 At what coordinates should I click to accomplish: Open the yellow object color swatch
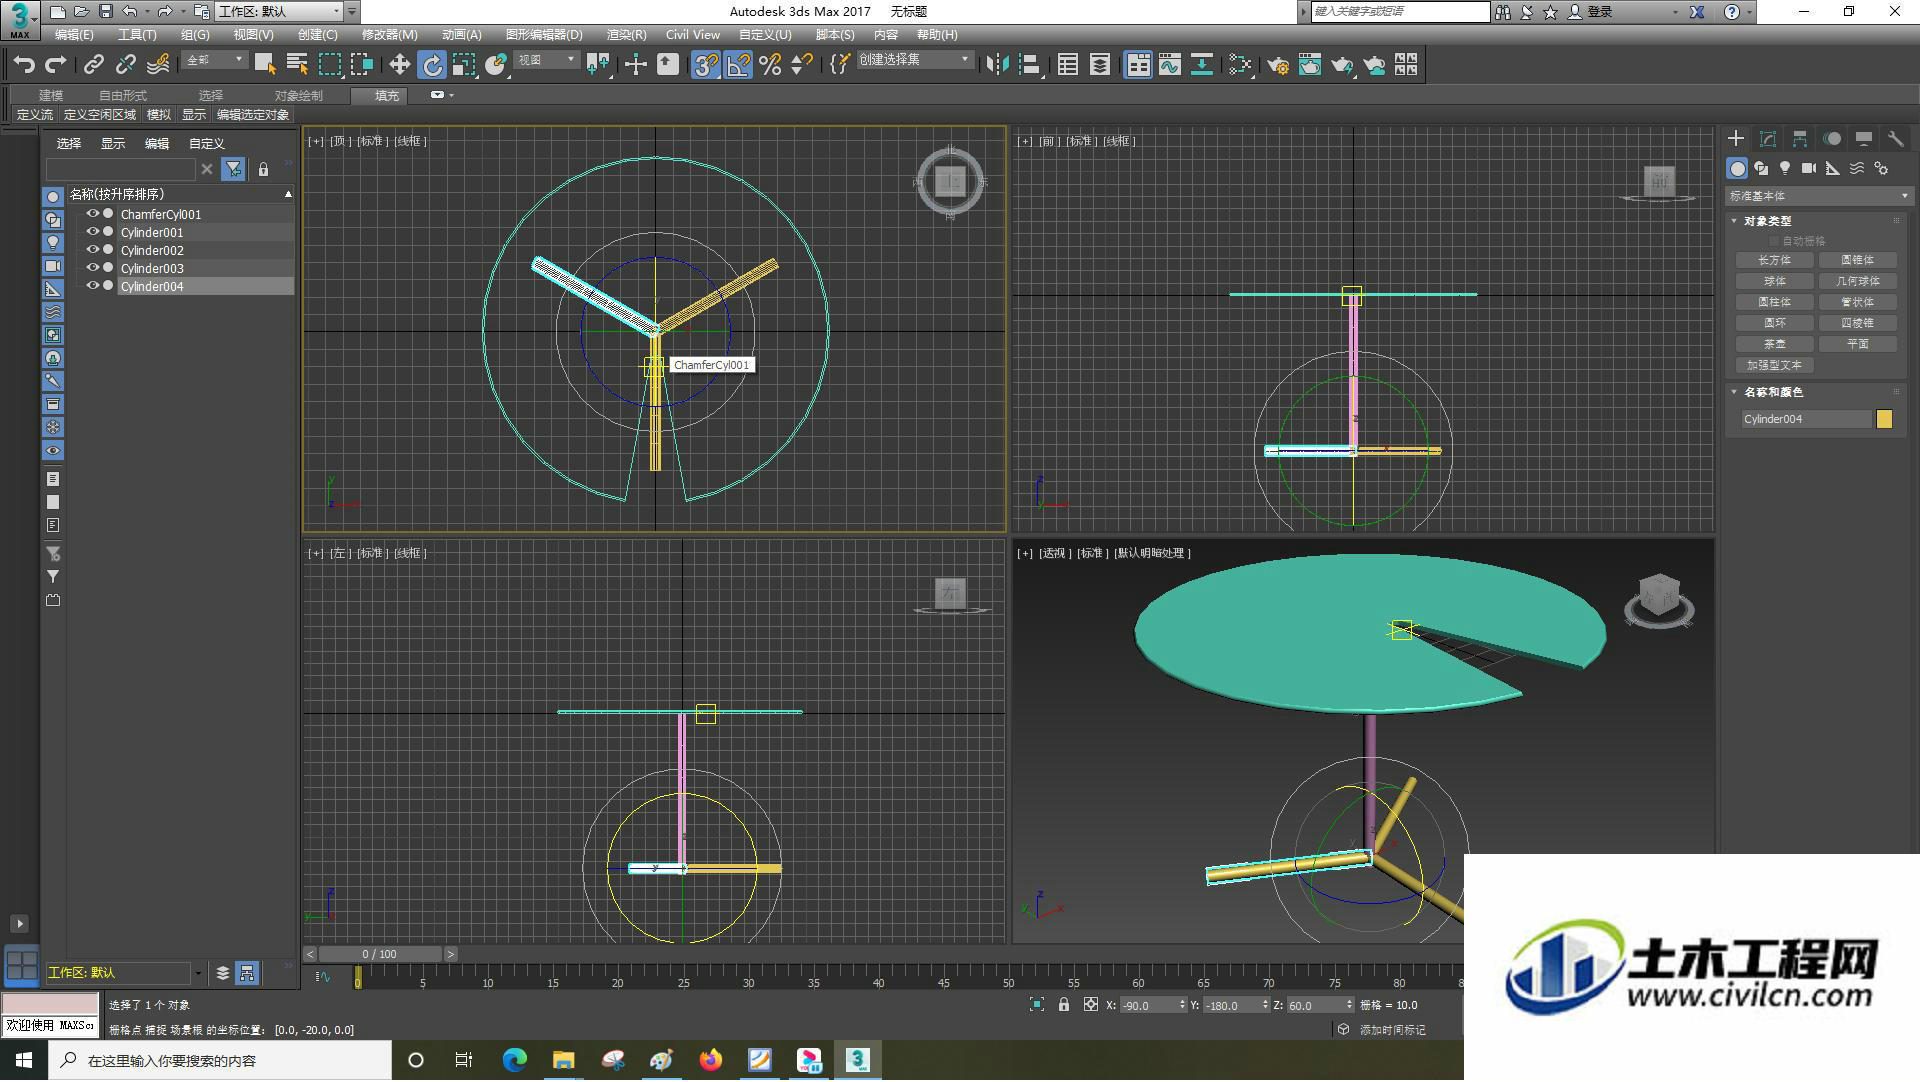[x=1885, y=419]
